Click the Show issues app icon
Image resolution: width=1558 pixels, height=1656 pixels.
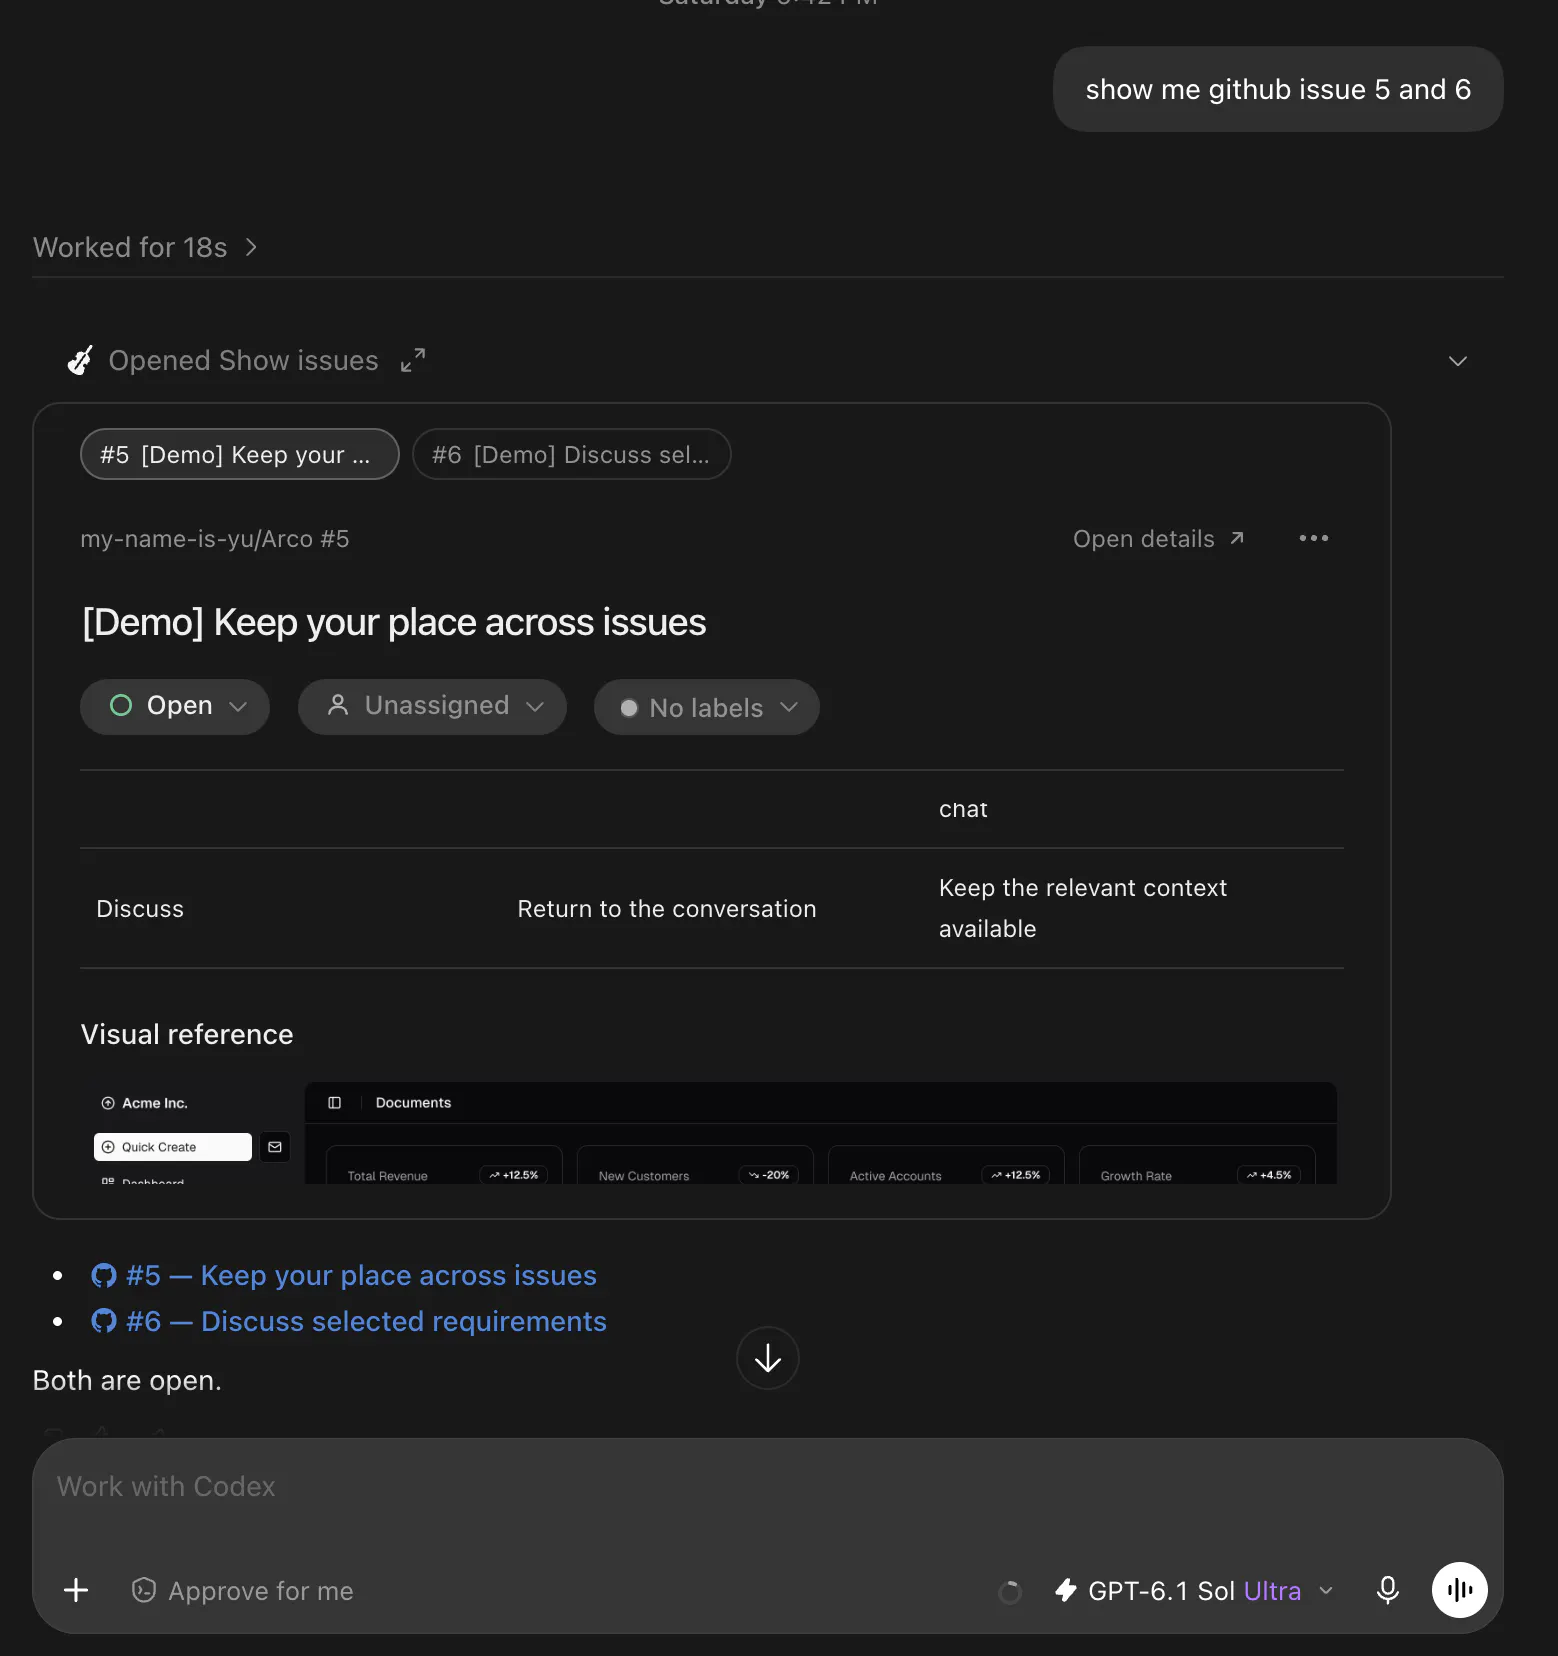coord(80,360)
